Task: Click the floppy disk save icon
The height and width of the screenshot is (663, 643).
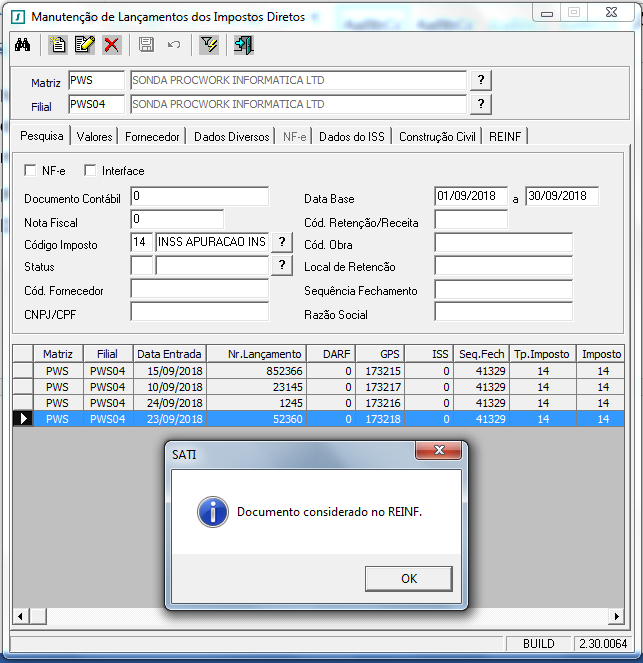Action: [146, 45]
